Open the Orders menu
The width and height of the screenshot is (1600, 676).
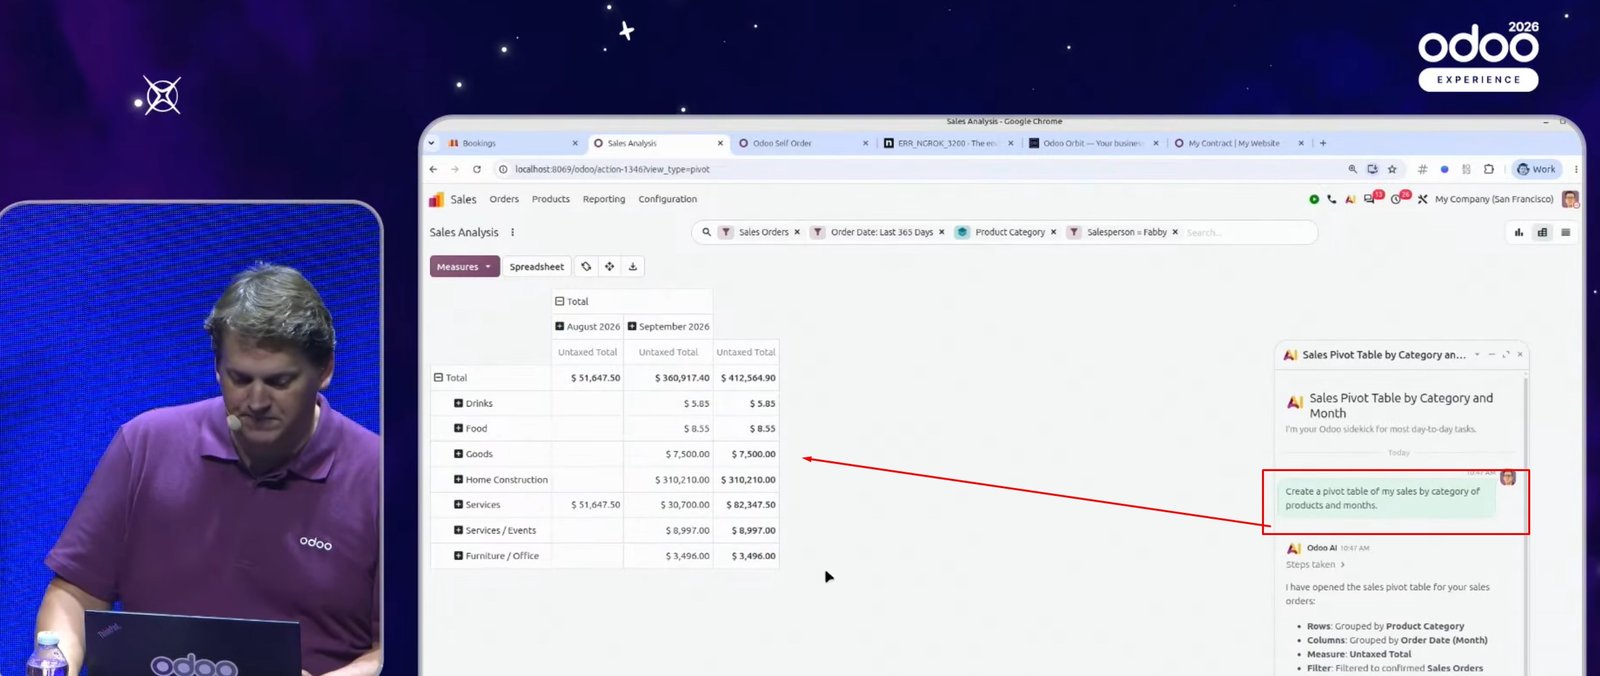[x=504, y=199]
